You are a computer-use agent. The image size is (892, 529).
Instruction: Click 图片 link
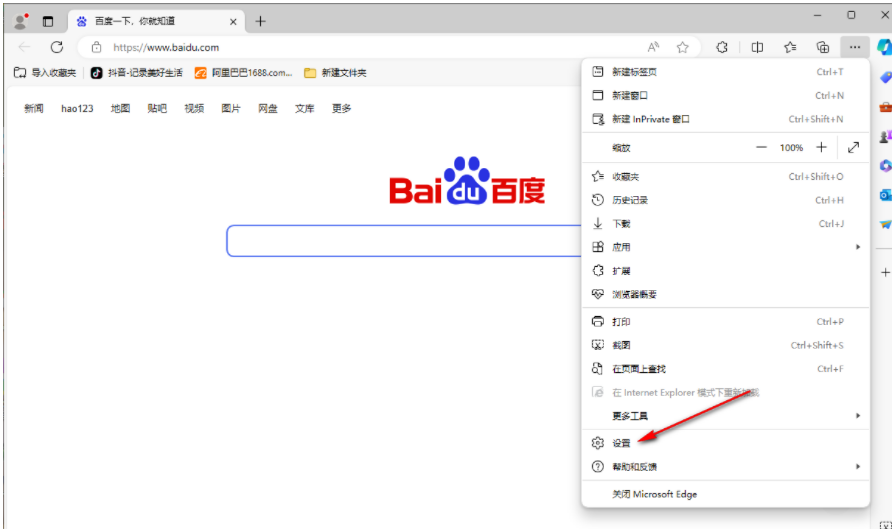click(x=231, y=108)
